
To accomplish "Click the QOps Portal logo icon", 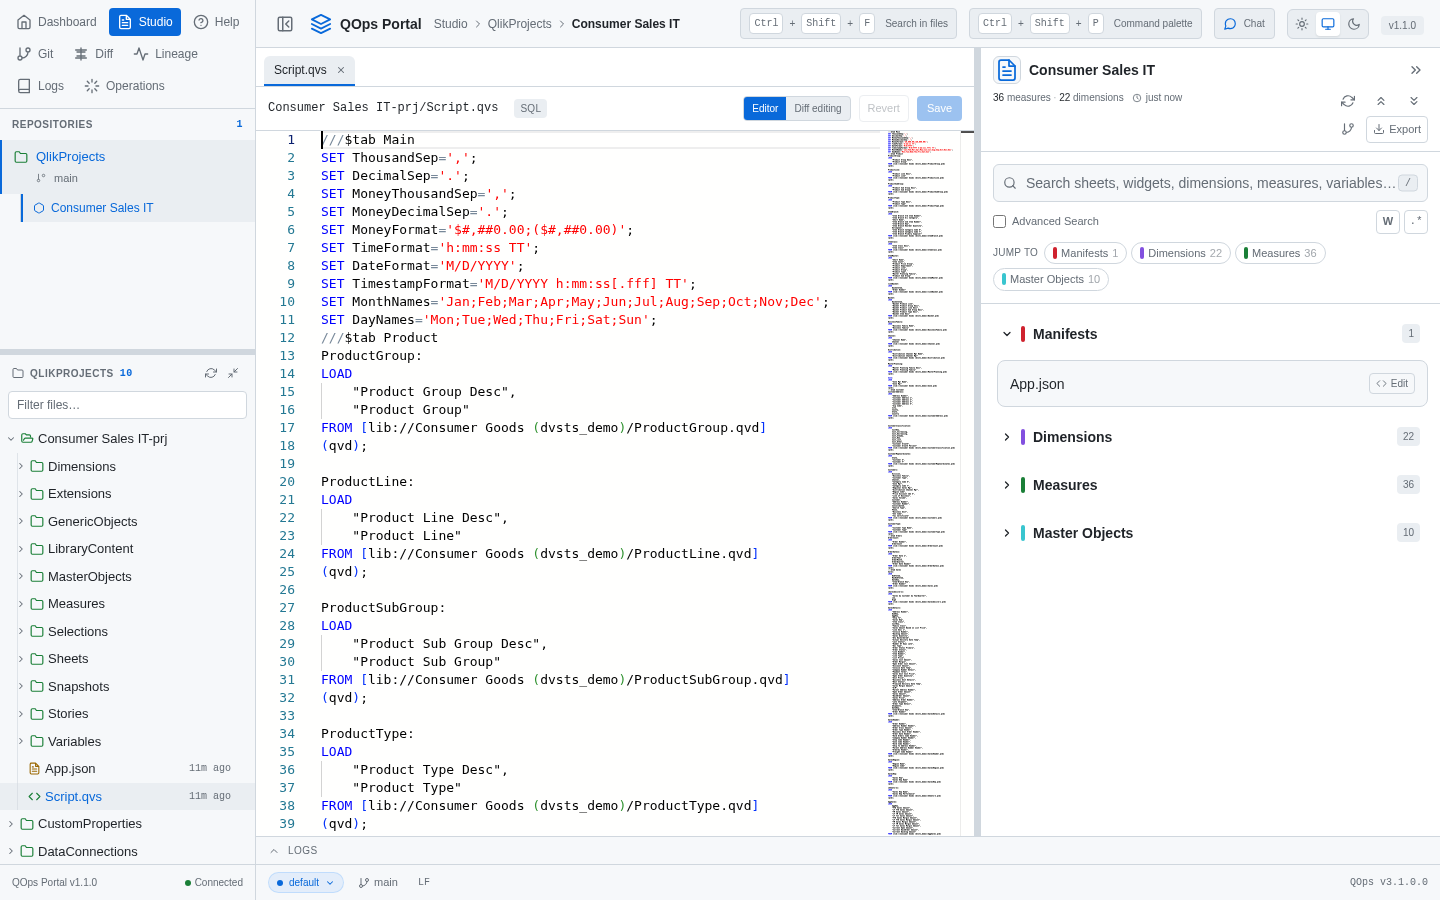I will pyautogui.click(x=321, y=24).
